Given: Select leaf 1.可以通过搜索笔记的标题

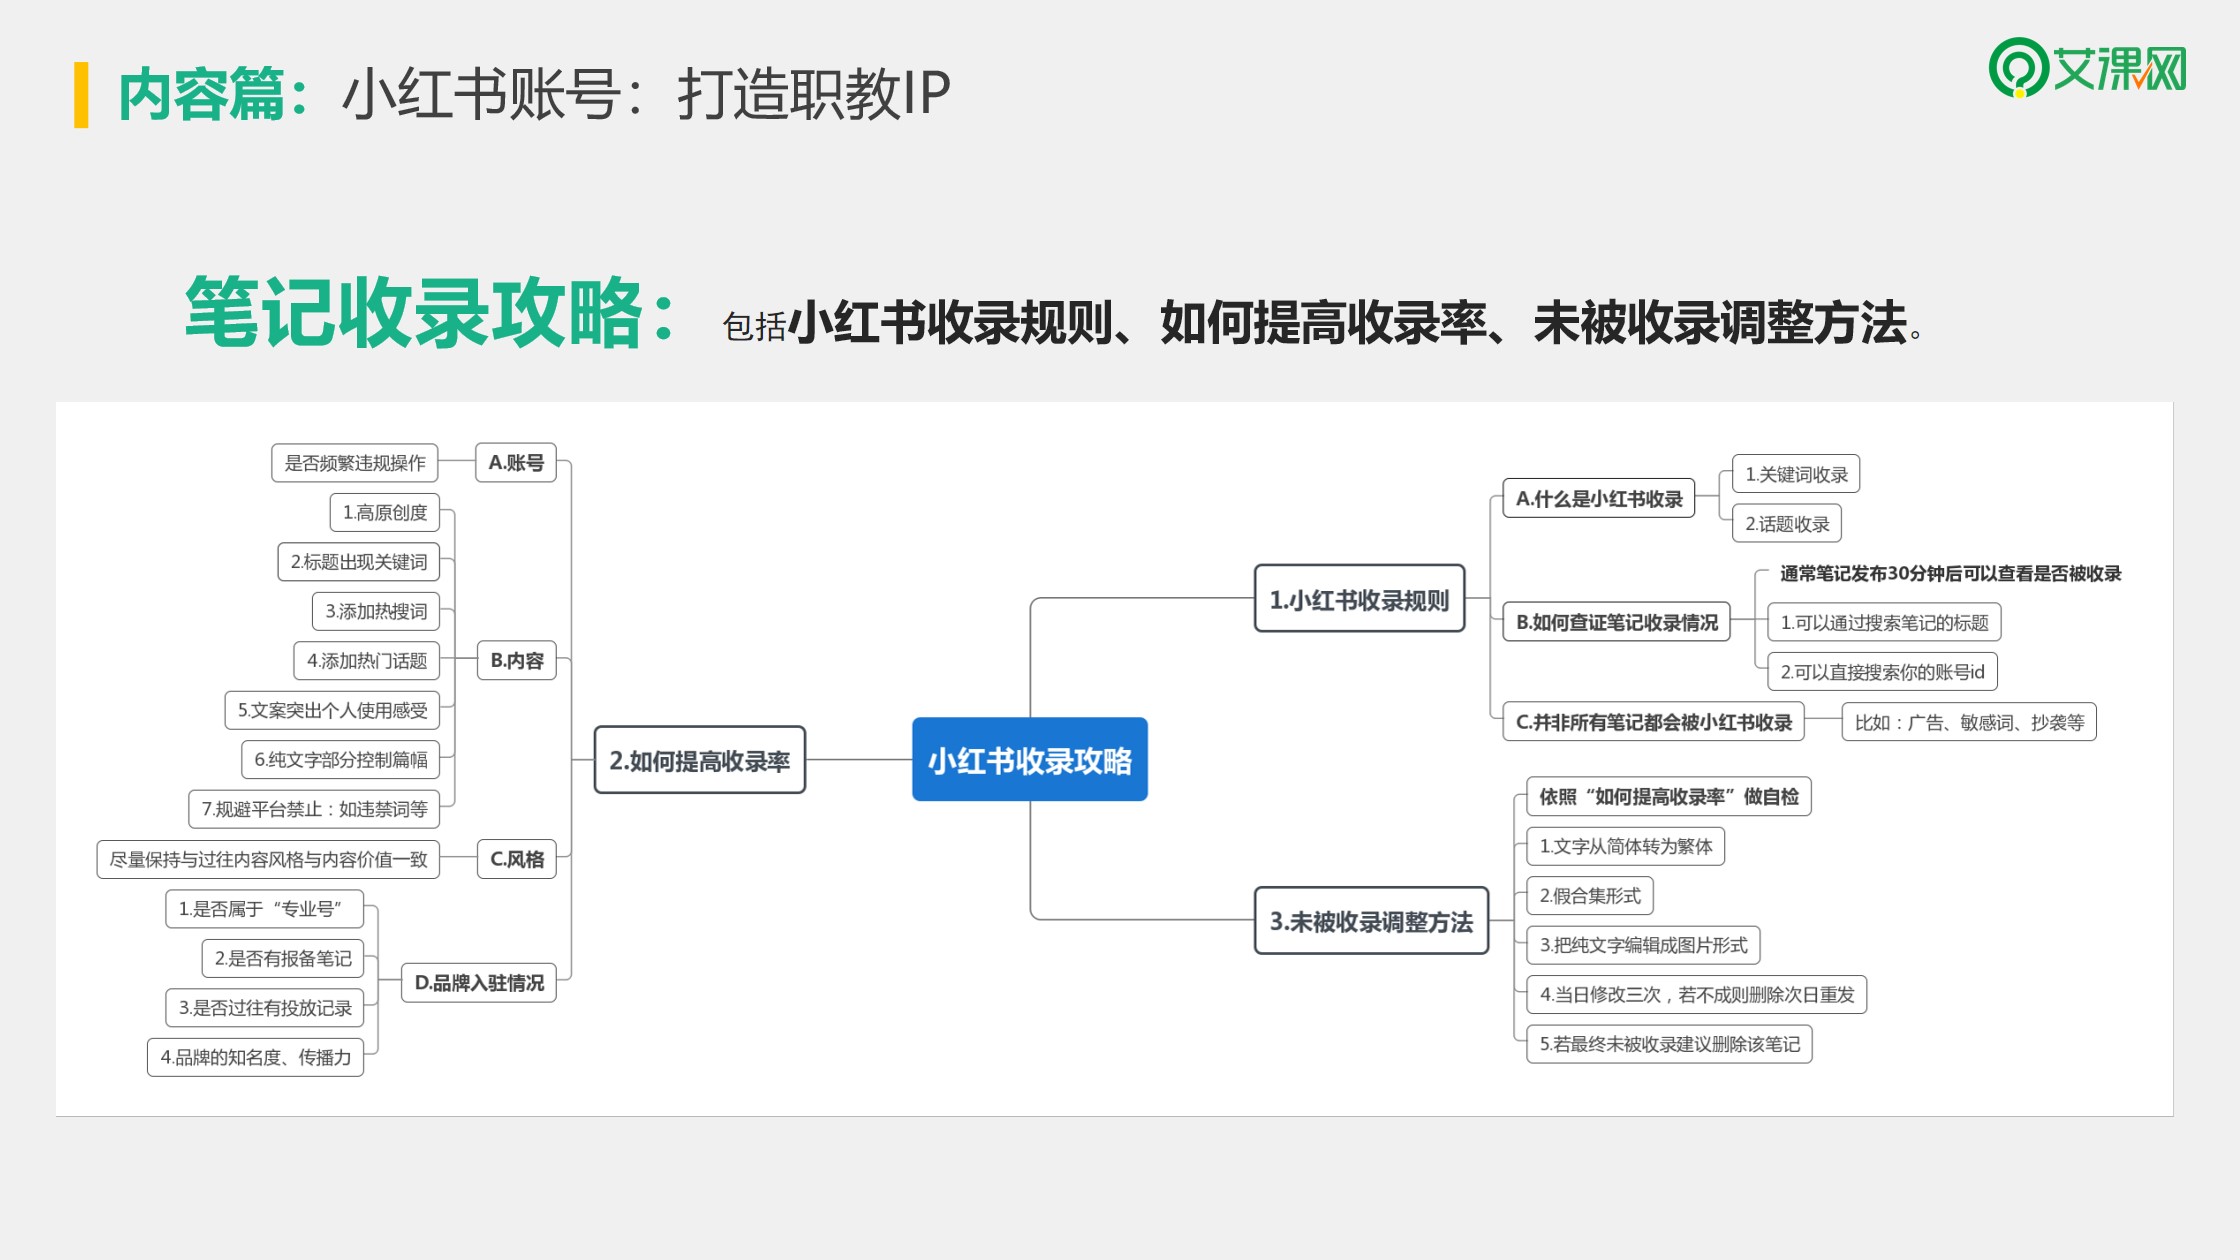Looking at the screenshot, I should tap(1884, 622).
